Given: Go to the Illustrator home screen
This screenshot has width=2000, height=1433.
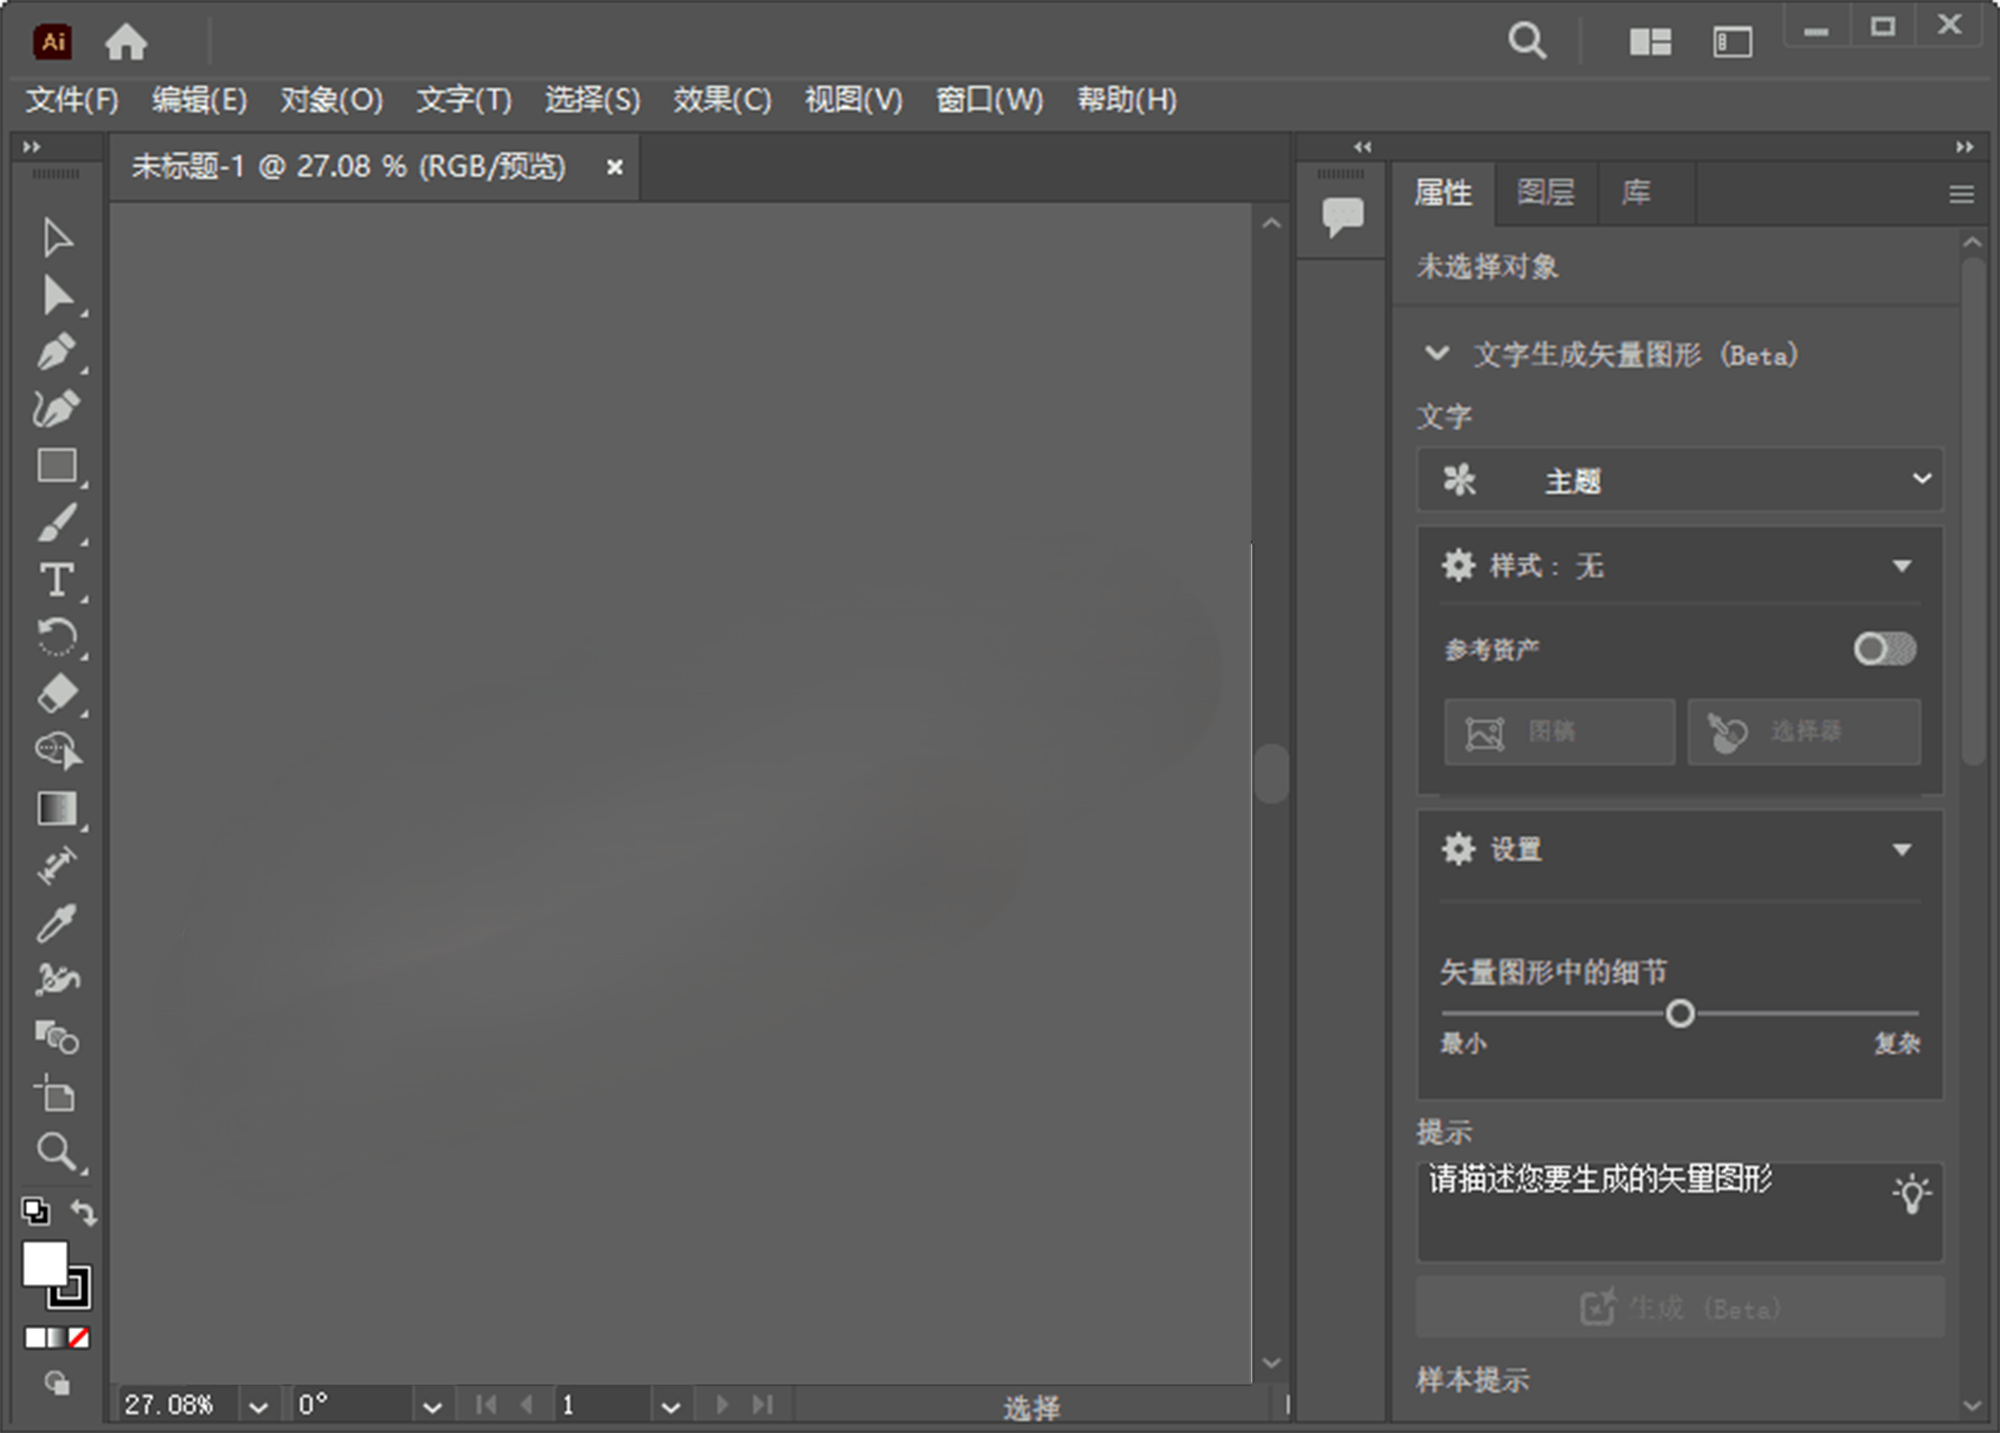Looking at the screenshot, I should tap(126, 42).
